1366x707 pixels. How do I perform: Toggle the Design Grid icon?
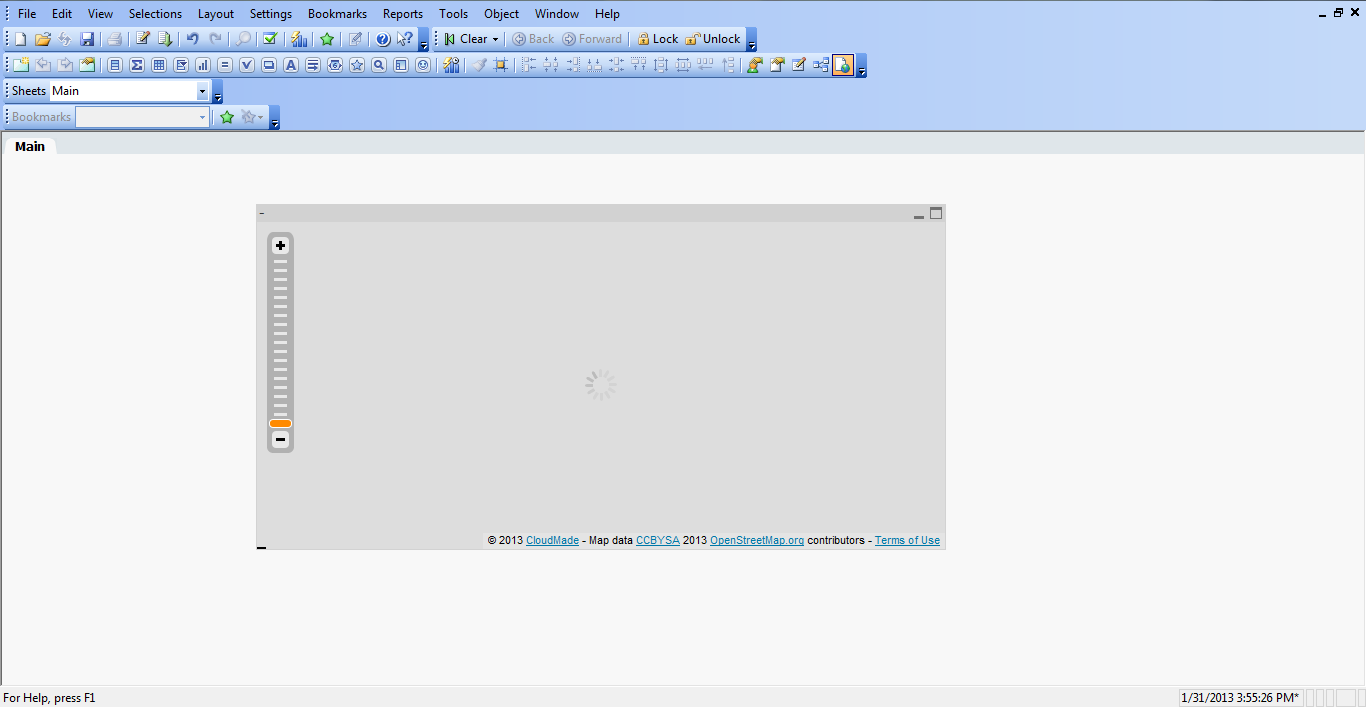[501, 65]
